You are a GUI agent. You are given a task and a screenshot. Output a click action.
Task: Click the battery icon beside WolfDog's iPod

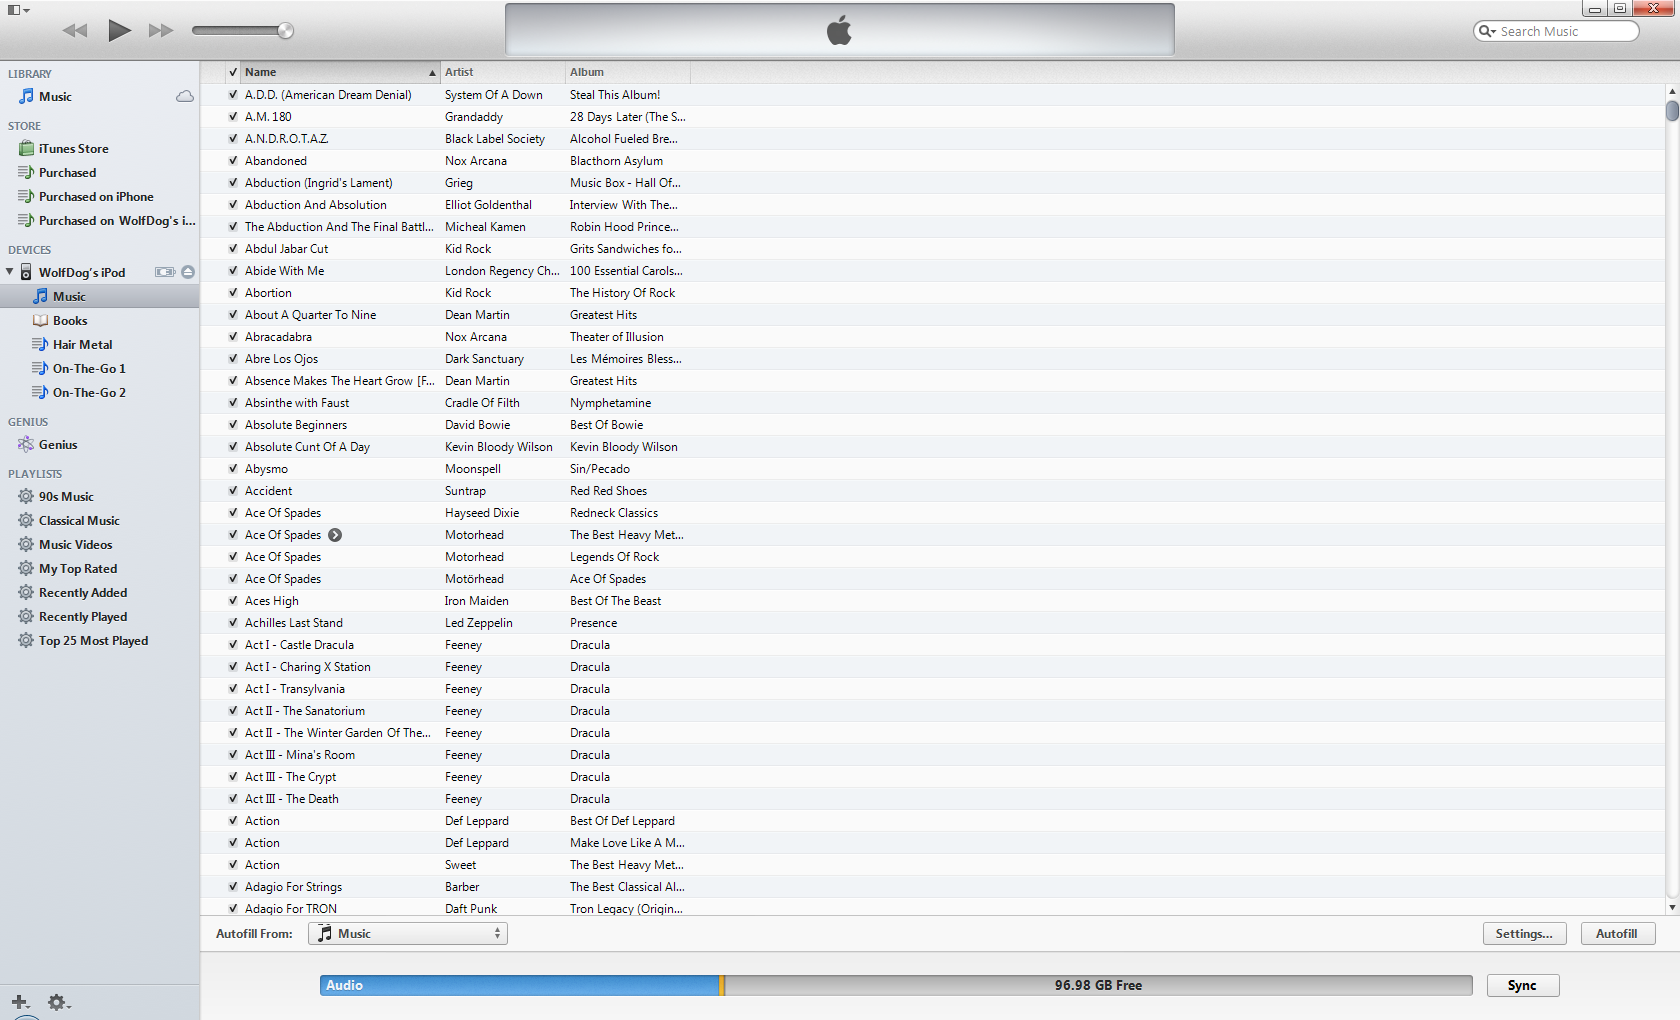(x=165, y=272)
